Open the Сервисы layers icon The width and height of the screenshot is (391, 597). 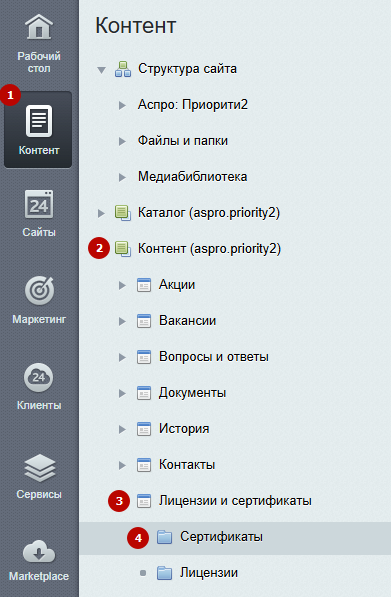click(x=40, y=468)
